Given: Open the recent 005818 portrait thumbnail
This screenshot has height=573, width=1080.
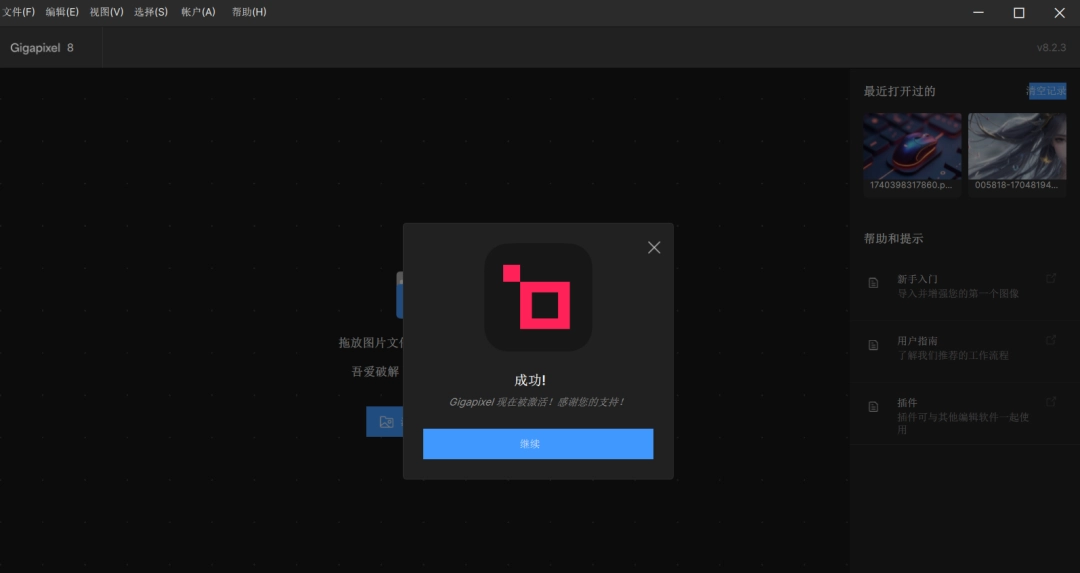Looking at the screenshot, I should click(x=1017, y=146).
